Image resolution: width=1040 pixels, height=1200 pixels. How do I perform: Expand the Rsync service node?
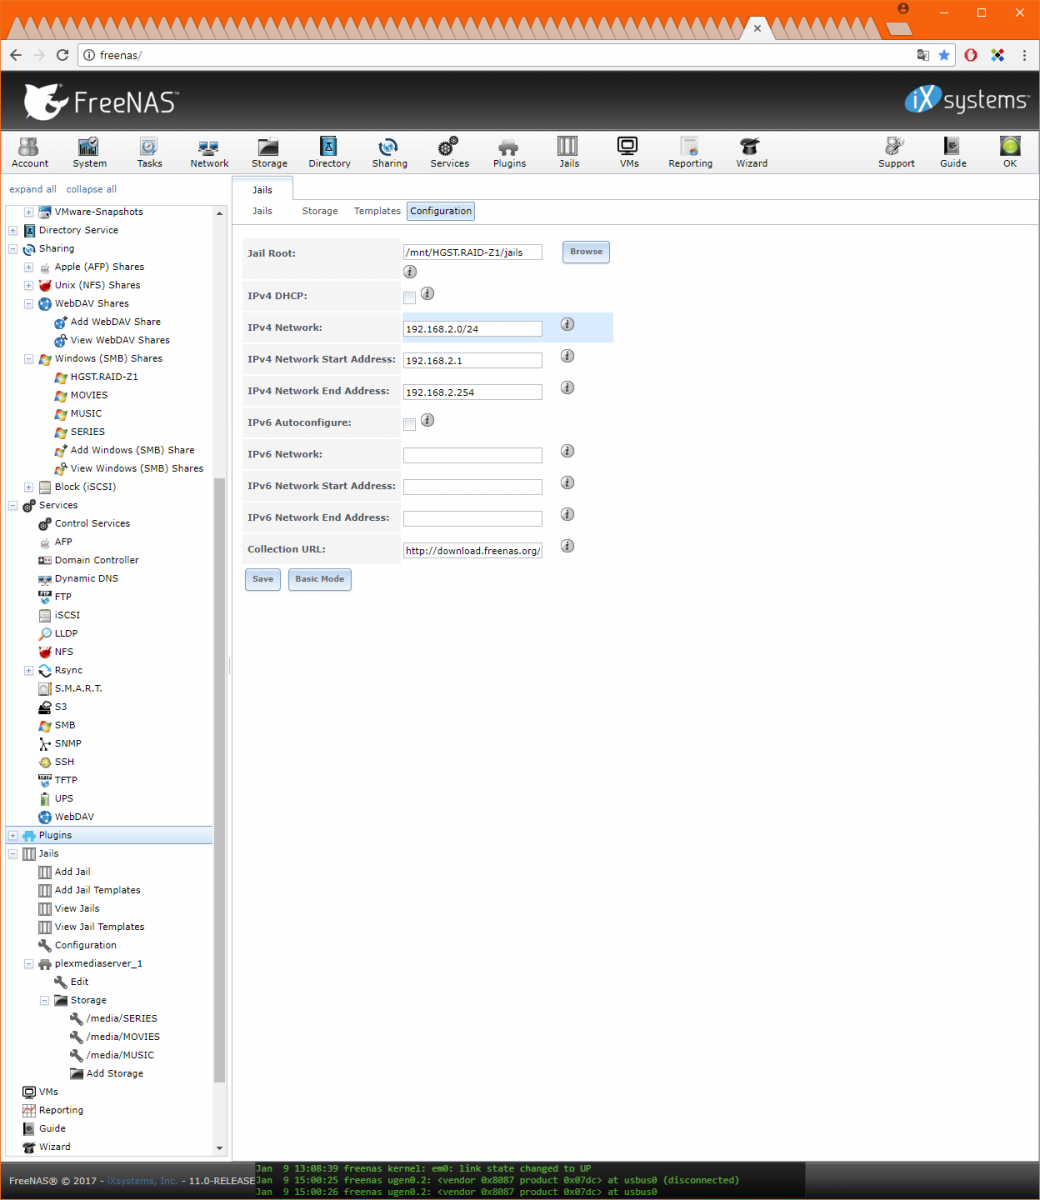pos(29,670)
